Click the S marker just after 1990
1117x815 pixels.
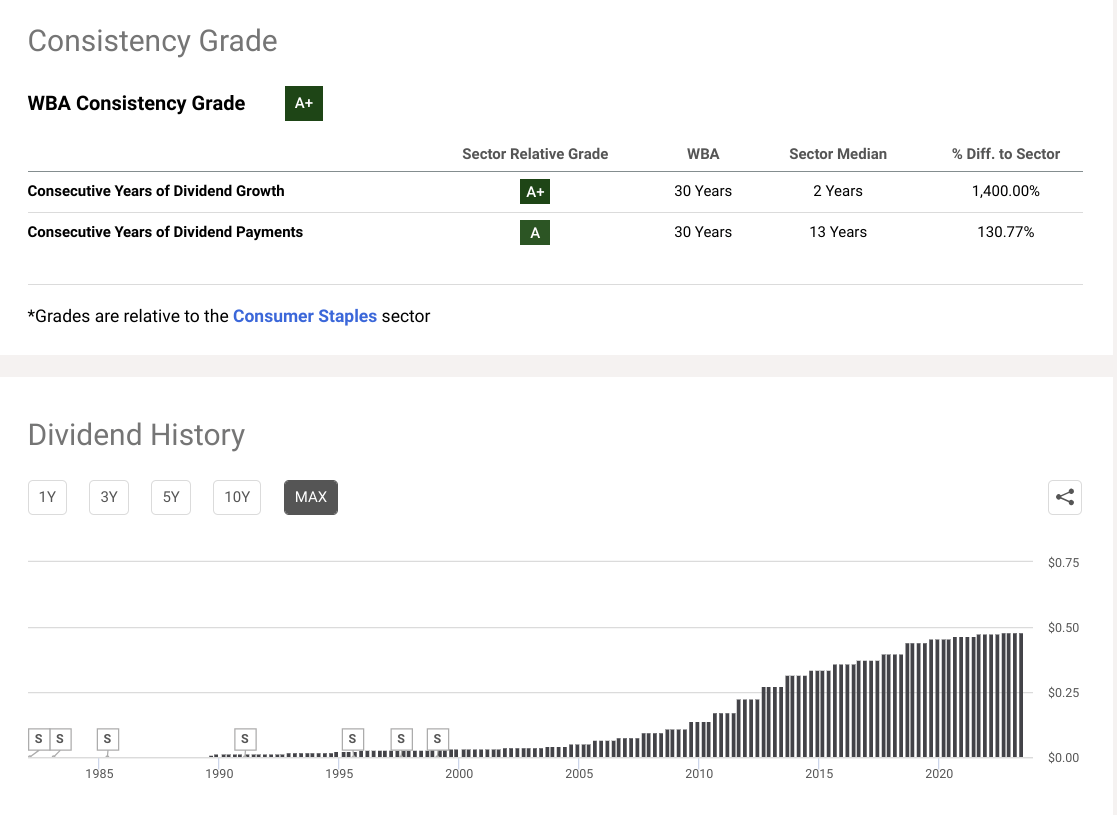point(245,739)
